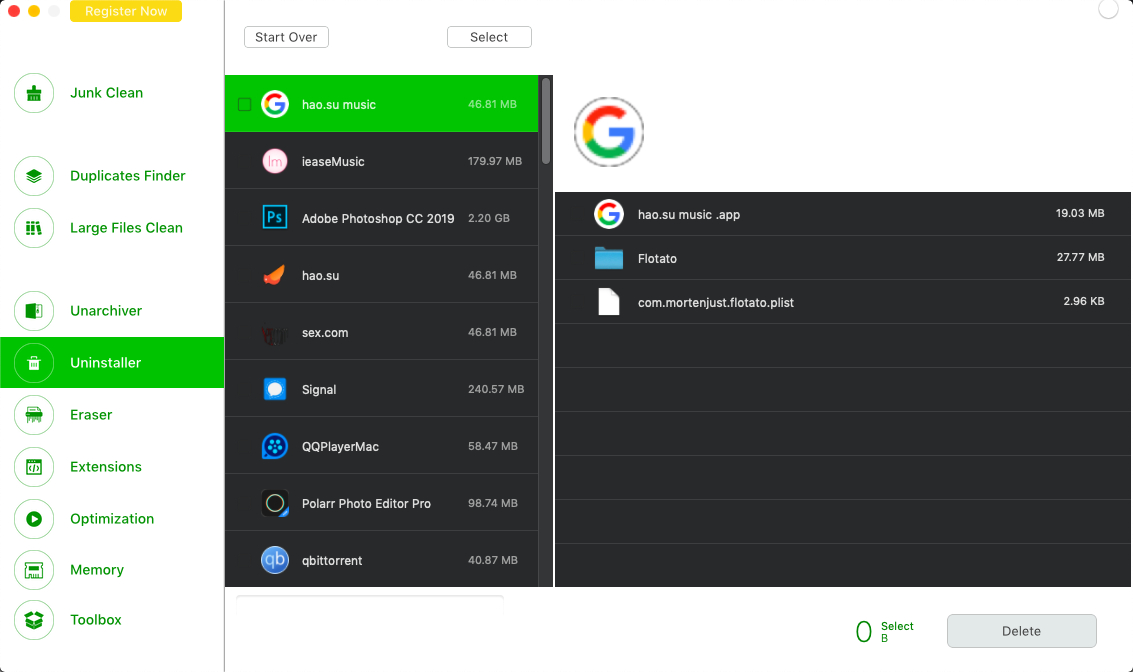Click the 2.96 KB size value
This screenshot has width=1133, height=672.
1084,301
